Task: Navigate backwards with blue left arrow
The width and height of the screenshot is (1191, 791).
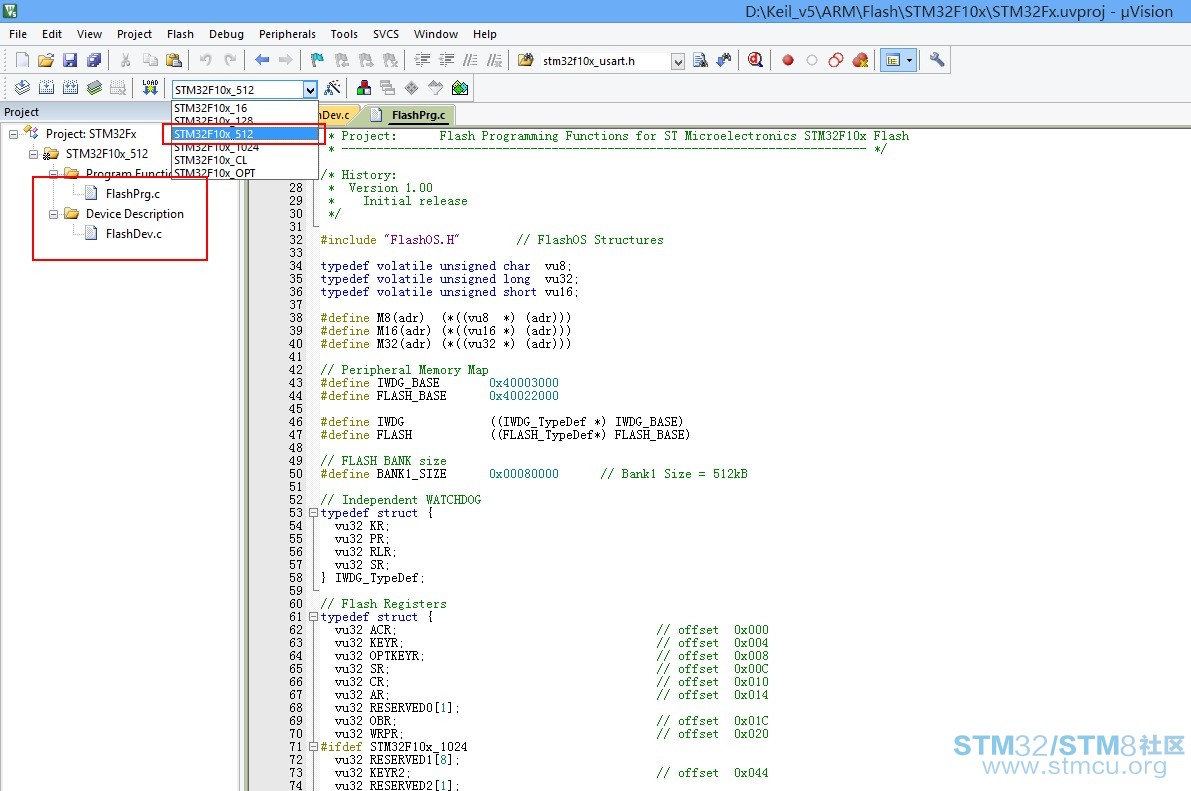Action: (262, 60)
